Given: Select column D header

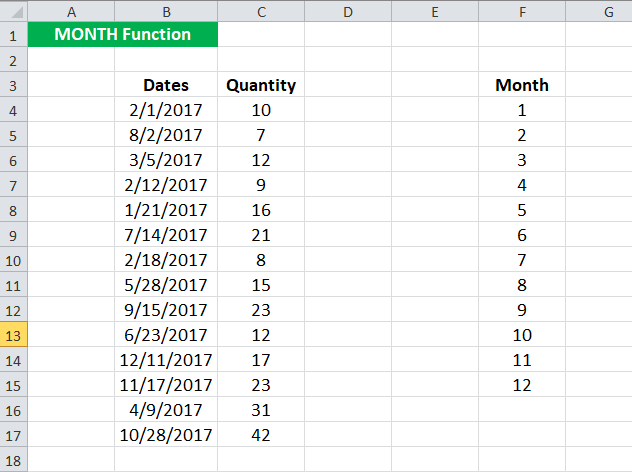Looking at the screenshot, I should pyautogui.click(x=348, y=12).
